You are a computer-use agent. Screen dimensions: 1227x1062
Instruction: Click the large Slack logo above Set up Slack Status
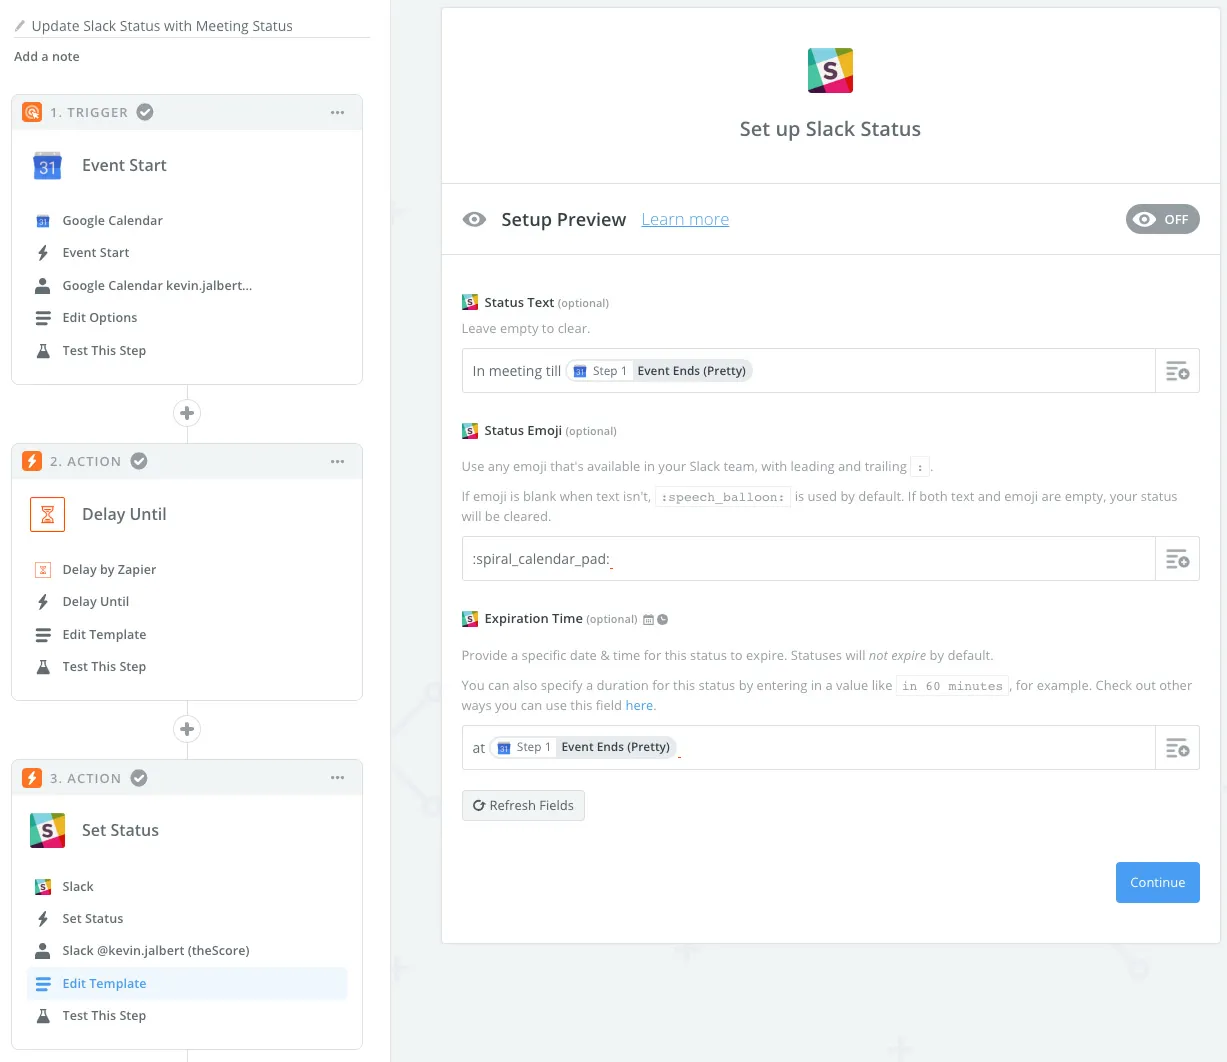830,71
